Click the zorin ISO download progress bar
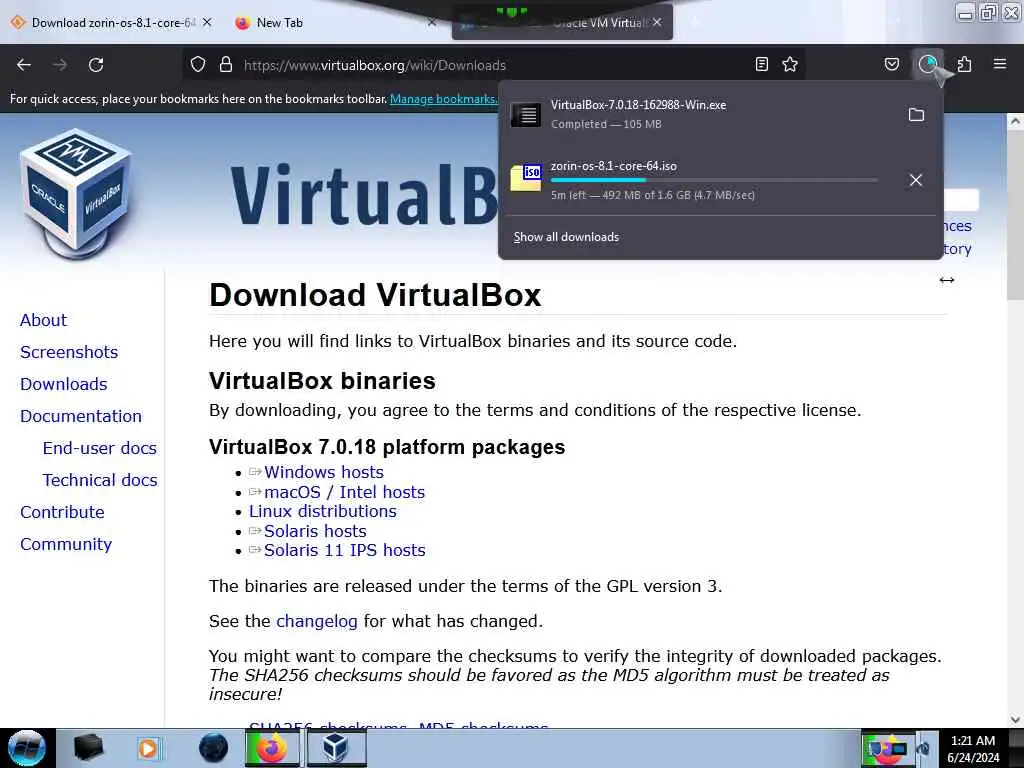The width and height of the screenshot is (1024, 768). click(x=714, y=180)
